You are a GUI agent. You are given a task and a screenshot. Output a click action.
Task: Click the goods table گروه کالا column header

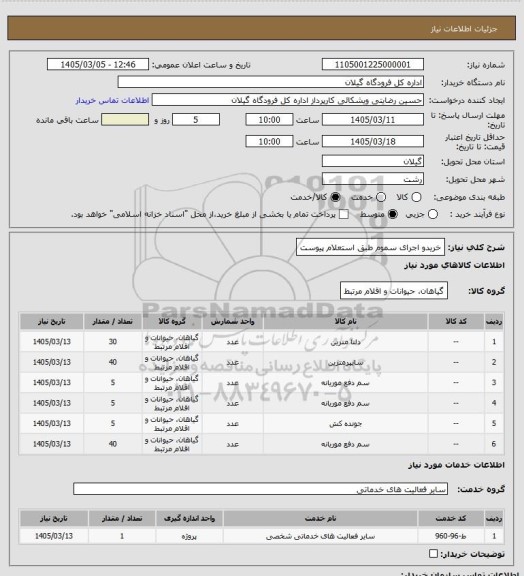coord(172,321)
